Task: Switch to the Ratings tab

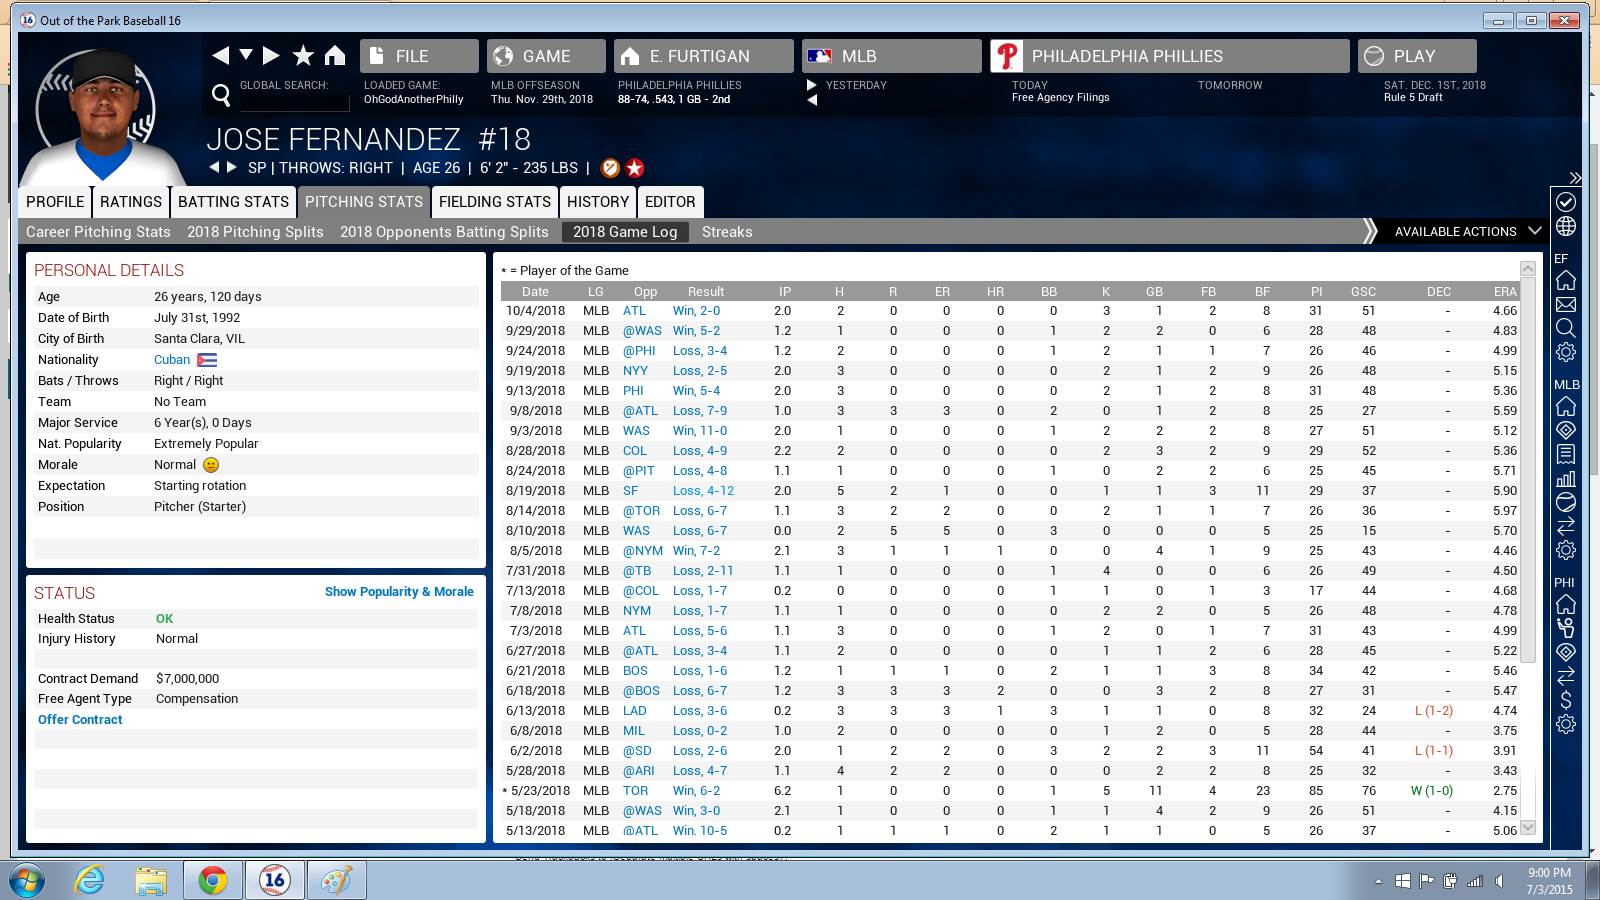Action: (x=131, y=202)
